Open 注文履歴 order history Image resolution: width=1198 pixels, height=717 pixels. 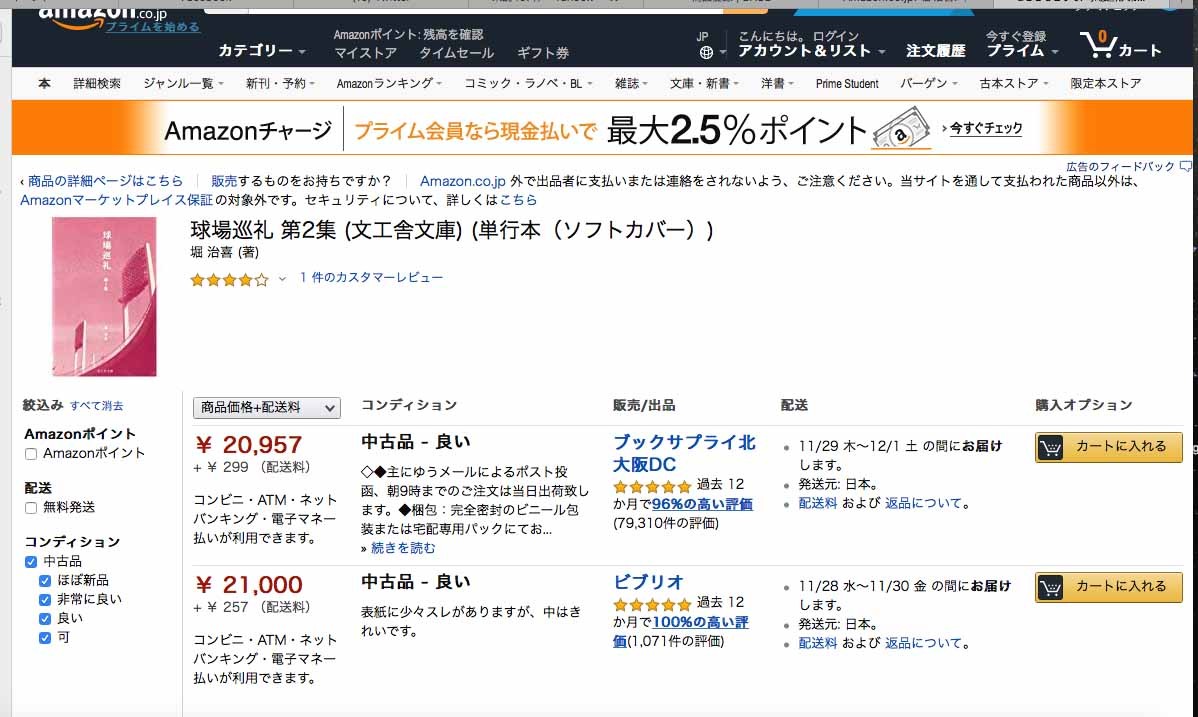tap(936, 50)
